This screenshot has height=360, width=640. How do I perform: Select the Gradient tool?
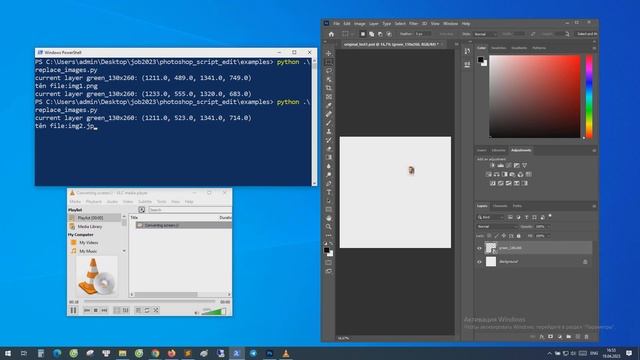(329, 157)
